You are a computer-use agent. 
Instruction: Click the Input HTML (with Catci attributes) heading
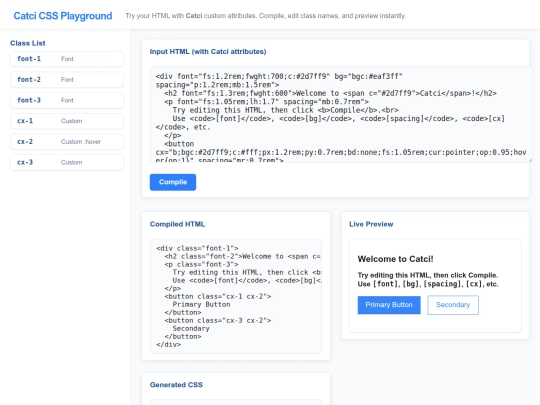click(208, 52)
